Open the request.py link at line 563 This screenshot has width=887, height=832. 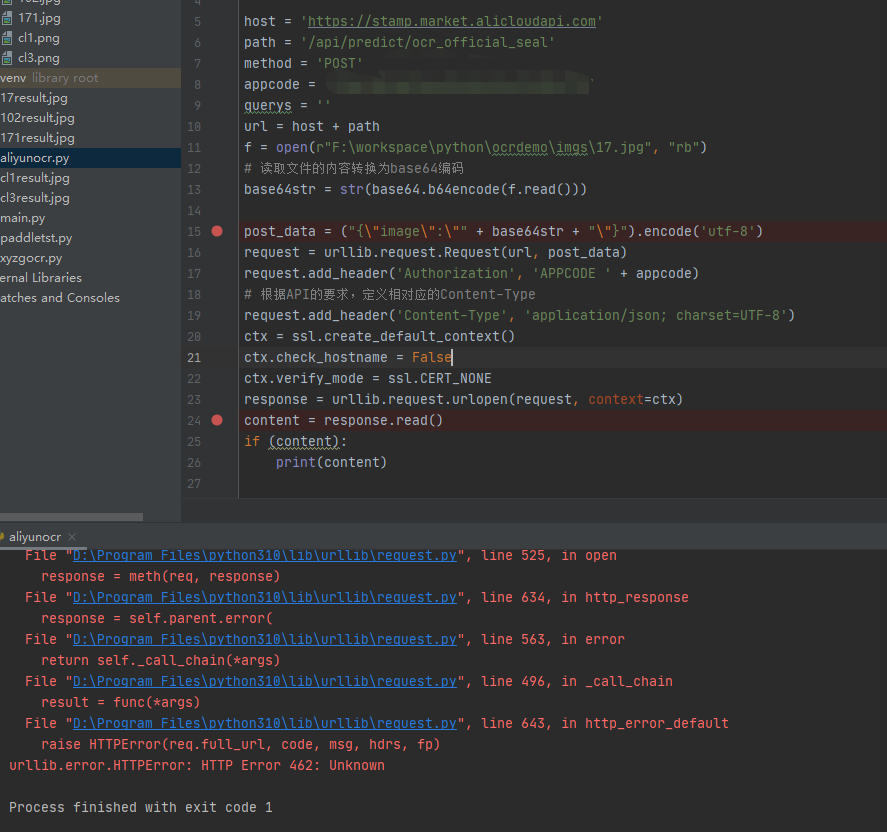click(x=265, y=639)
